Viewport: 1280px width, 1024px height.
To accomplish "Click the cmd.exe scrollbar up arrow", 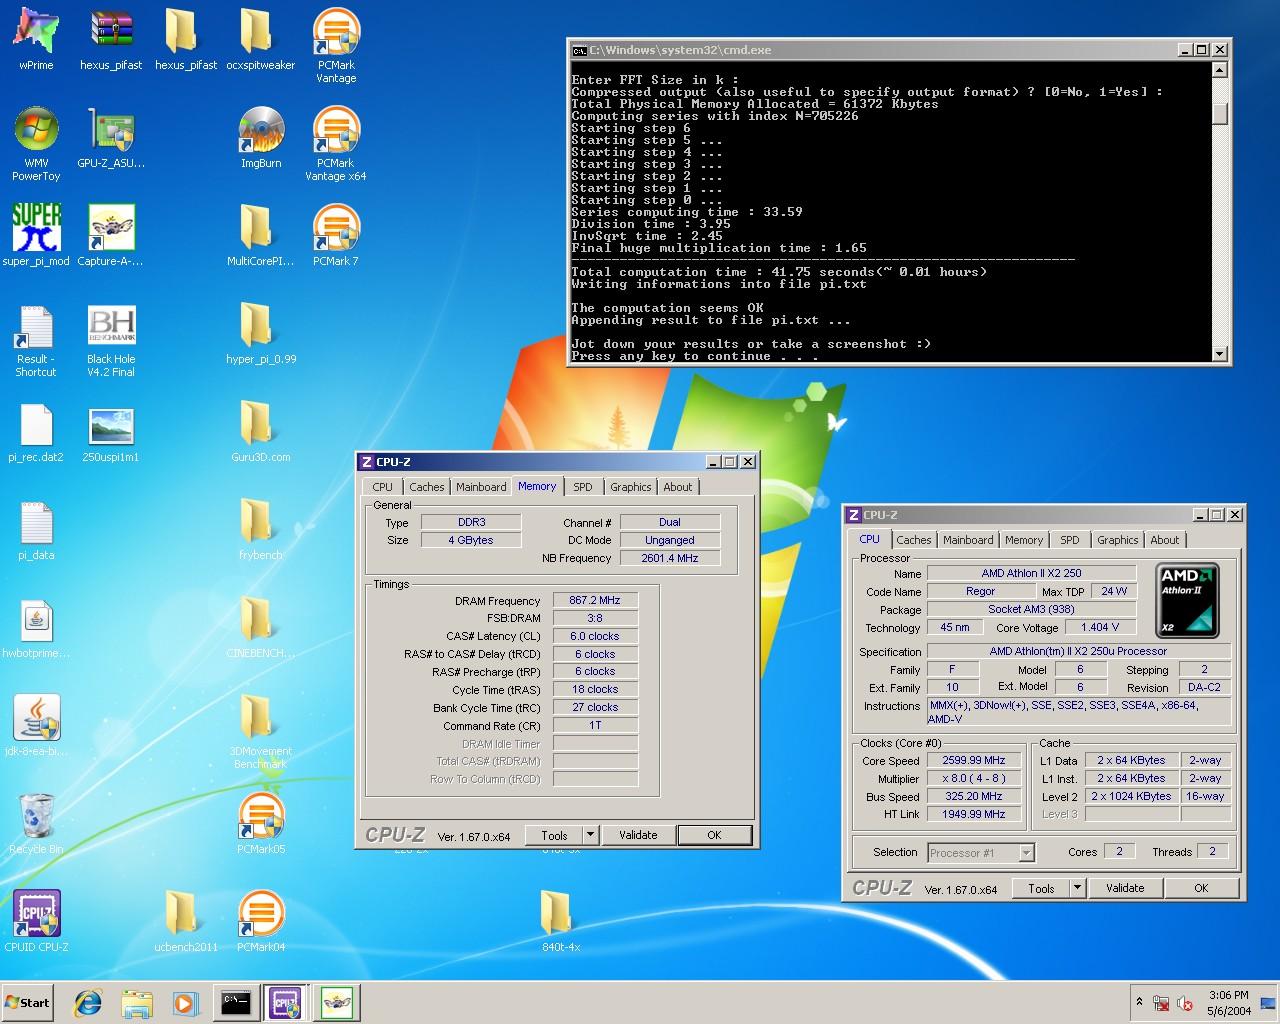I will coord(1220,70).
